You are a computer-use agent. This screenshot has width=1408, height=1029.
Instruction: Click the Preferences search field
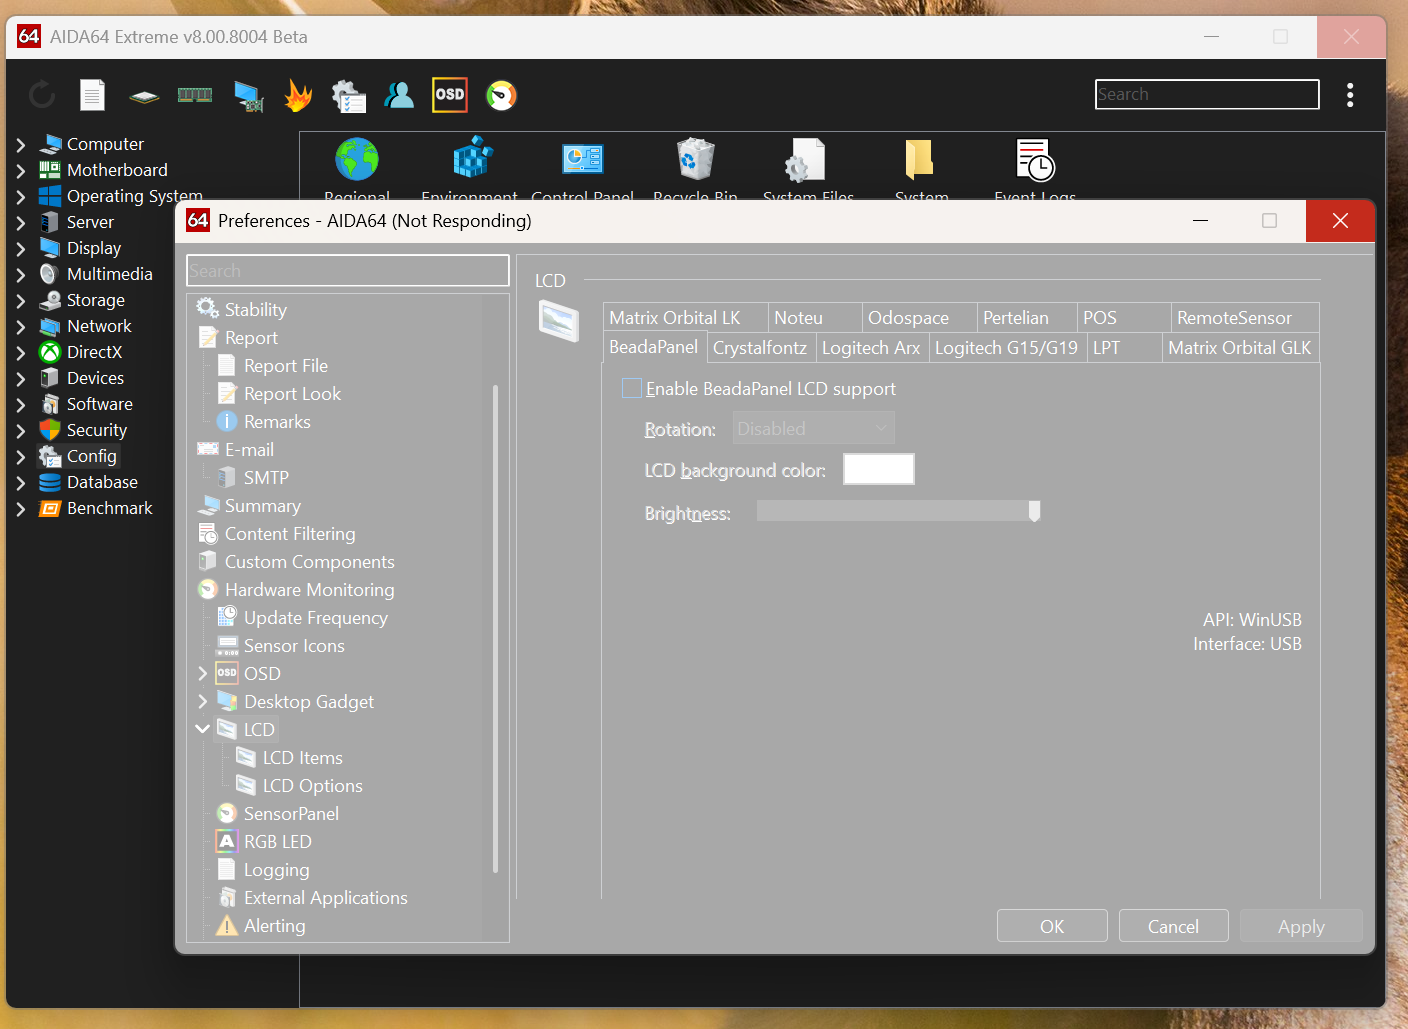(347, 271)
